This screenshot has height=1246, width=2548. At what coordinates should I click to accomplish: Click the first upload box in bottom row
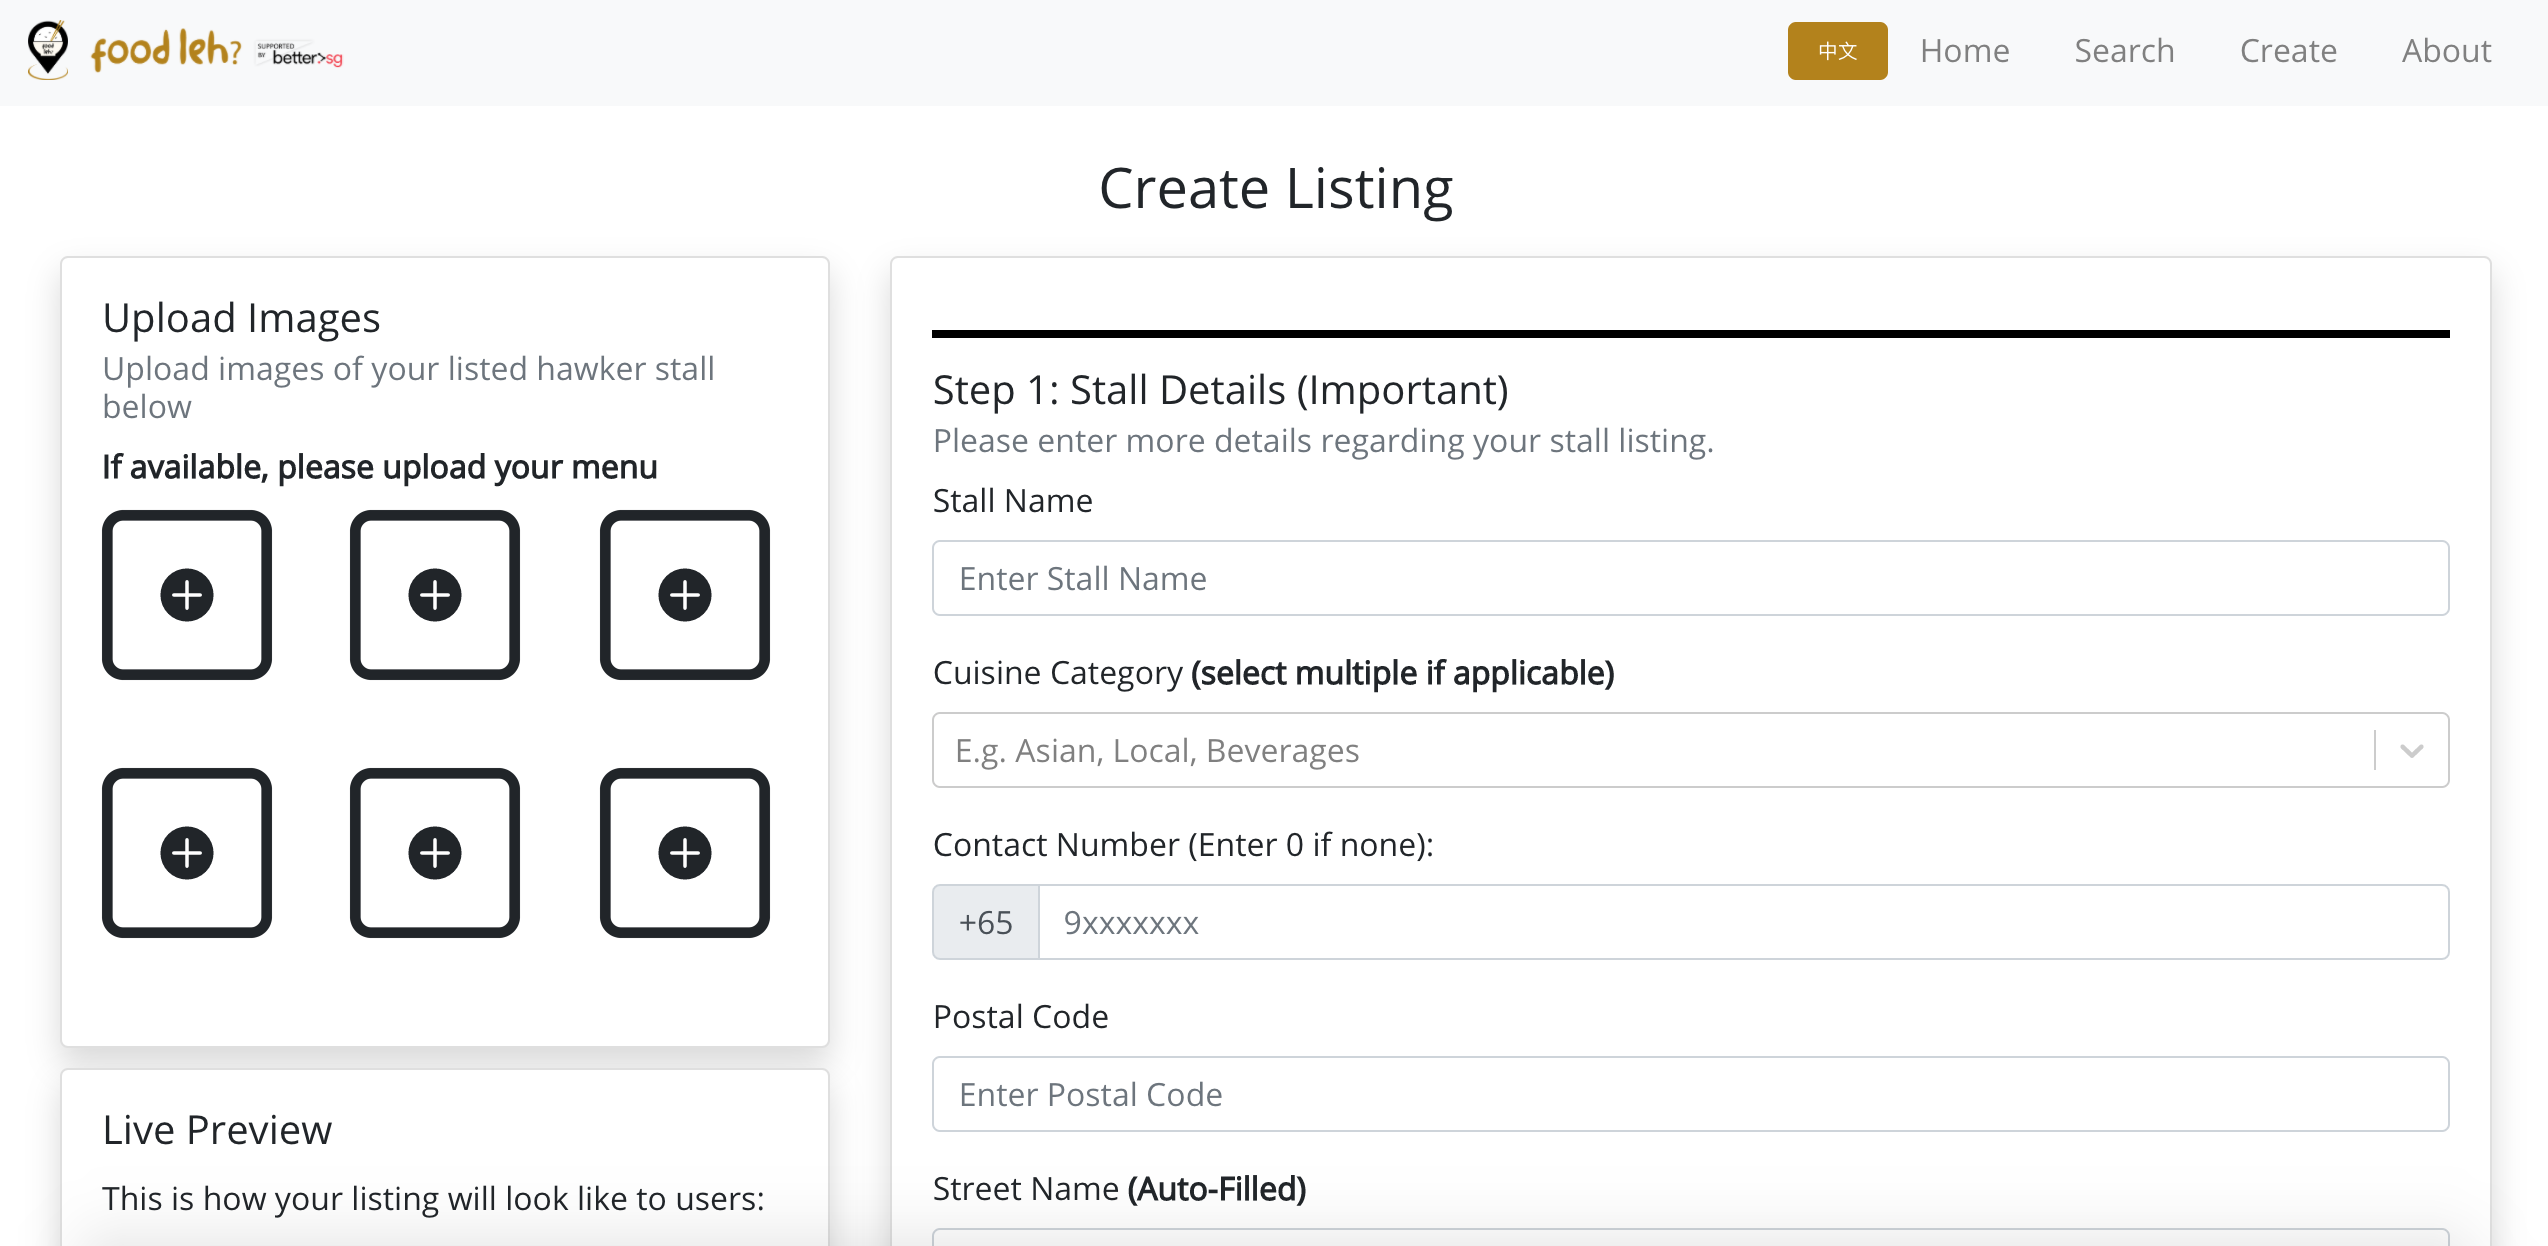187,853
